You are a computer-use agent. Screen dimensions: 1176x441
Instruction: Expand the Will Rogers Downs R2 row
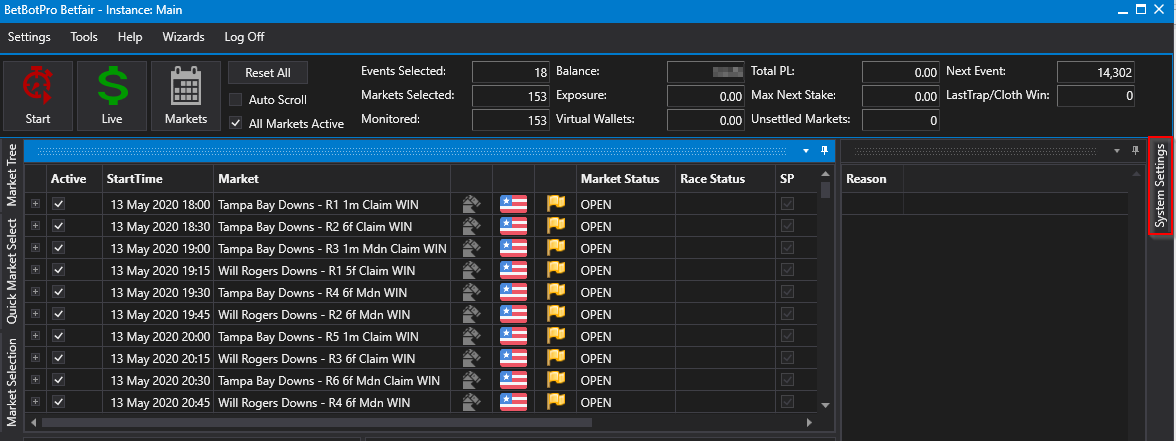coord(35,314)
